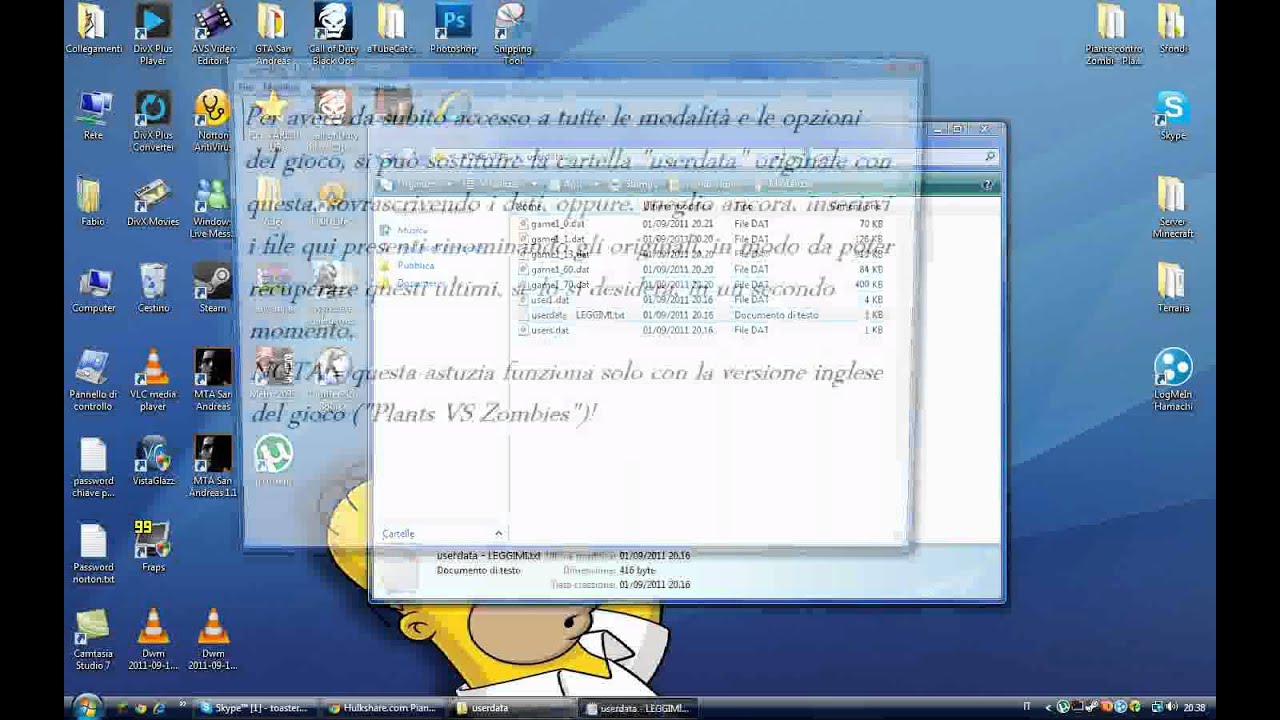This screenshot has height=720, width=1280.
Task: Click the taskbar clock 20:38
Action: point(1193,708)
